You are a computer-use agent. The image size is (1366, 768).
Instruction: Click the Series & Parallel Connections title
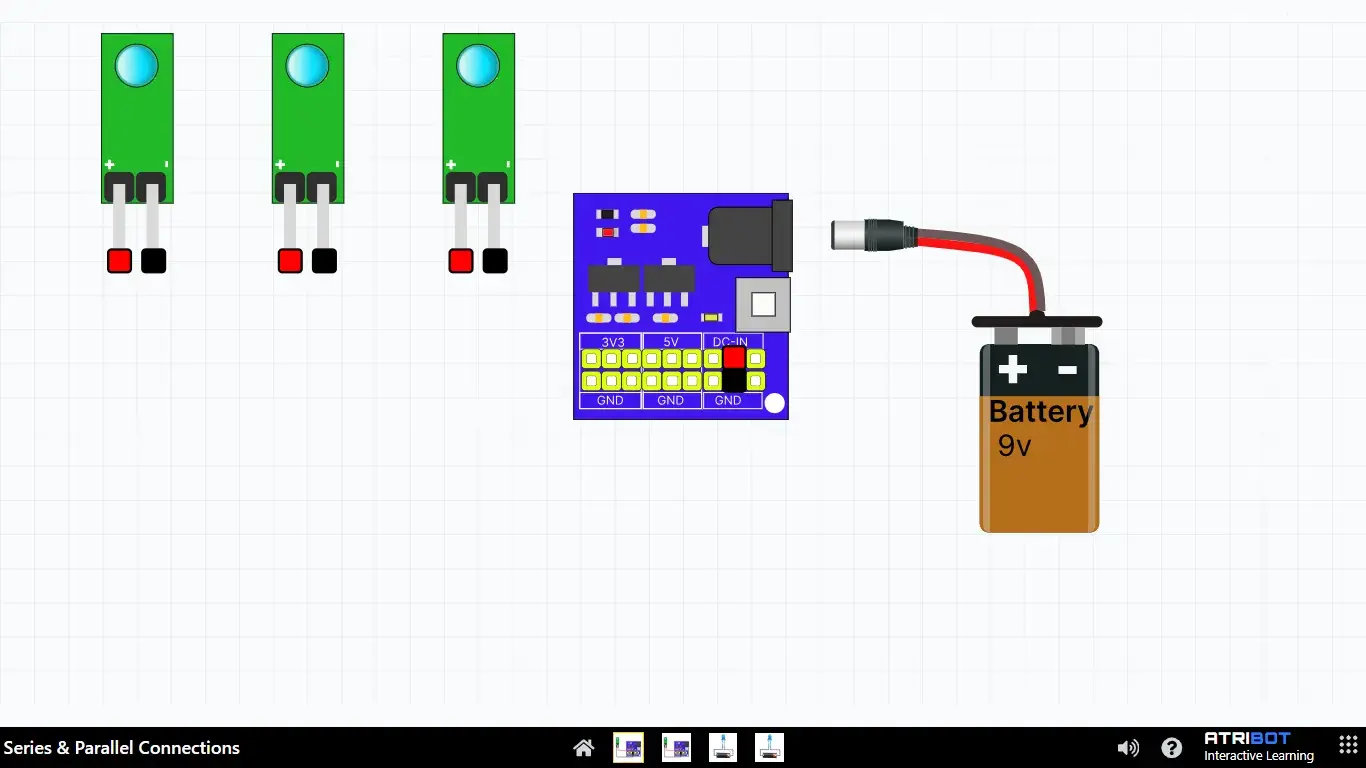click(122, 748)
